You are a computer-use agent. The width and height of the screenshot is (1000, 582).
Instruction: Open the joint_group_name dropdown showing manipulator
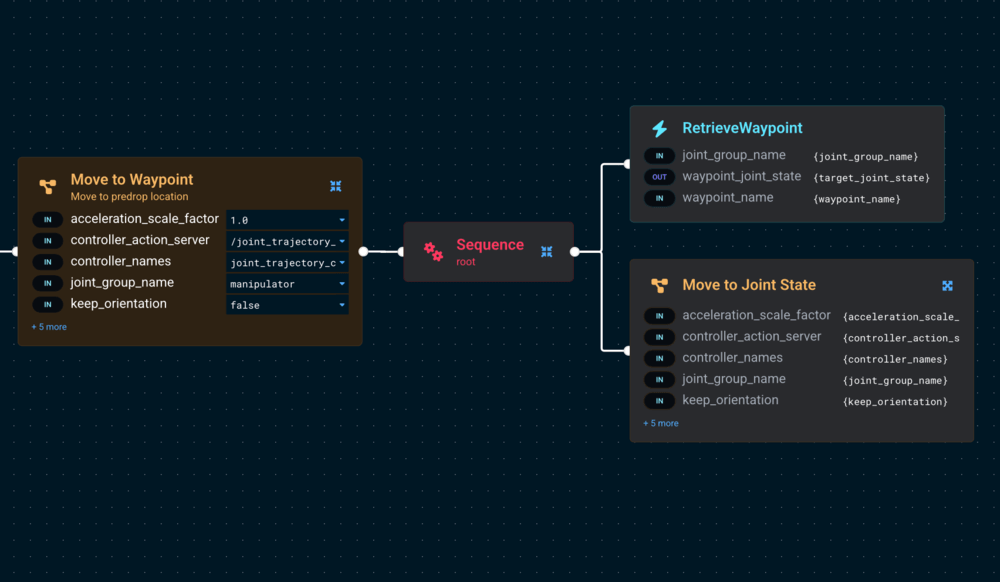[x=288, y=283]
